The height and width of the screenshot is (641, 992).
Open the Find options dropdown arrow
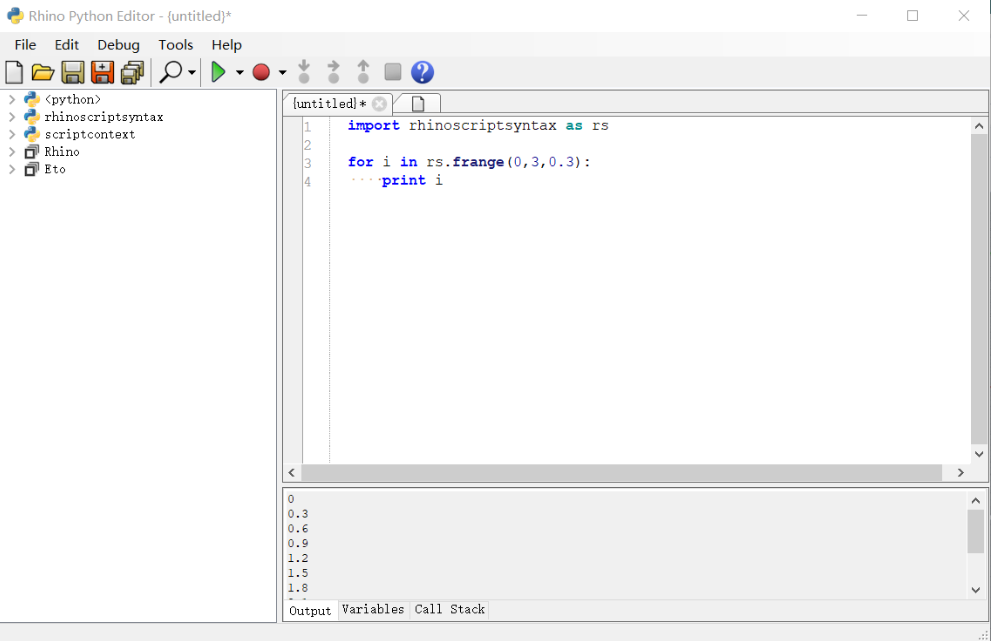coord(192,72)
